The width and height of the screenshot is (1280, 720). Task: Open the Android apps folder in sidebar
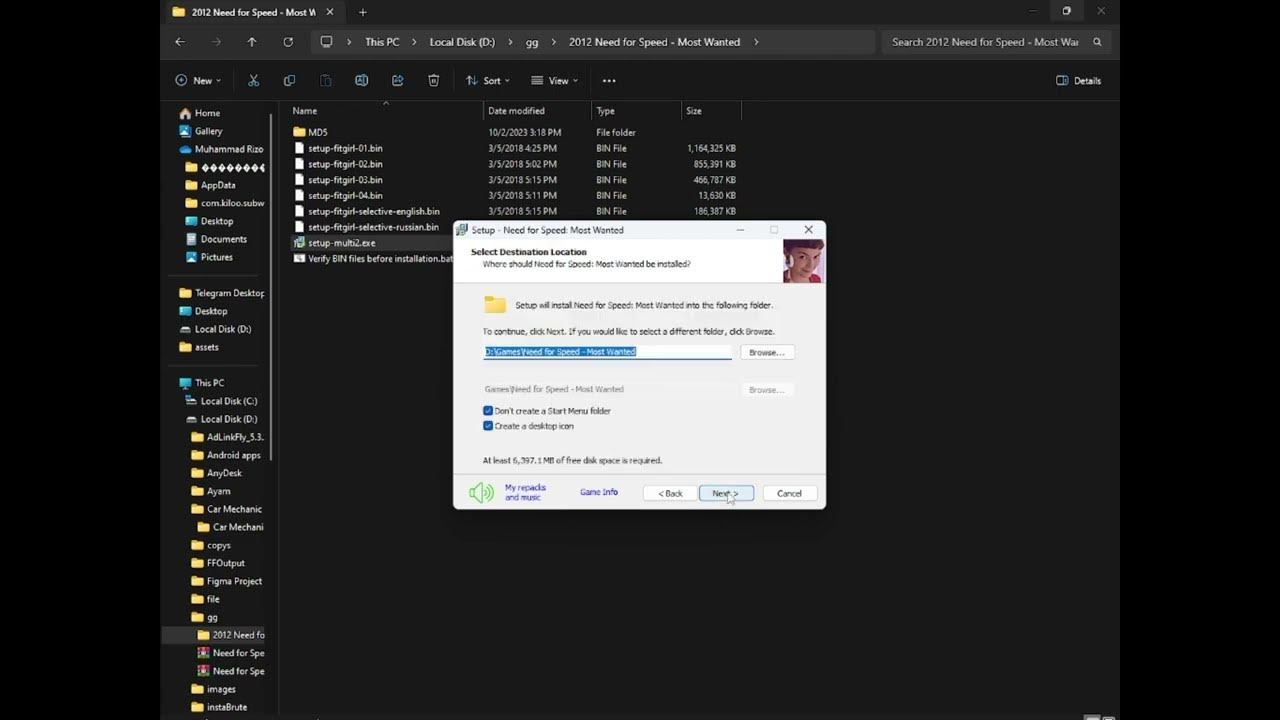[233, 455]
